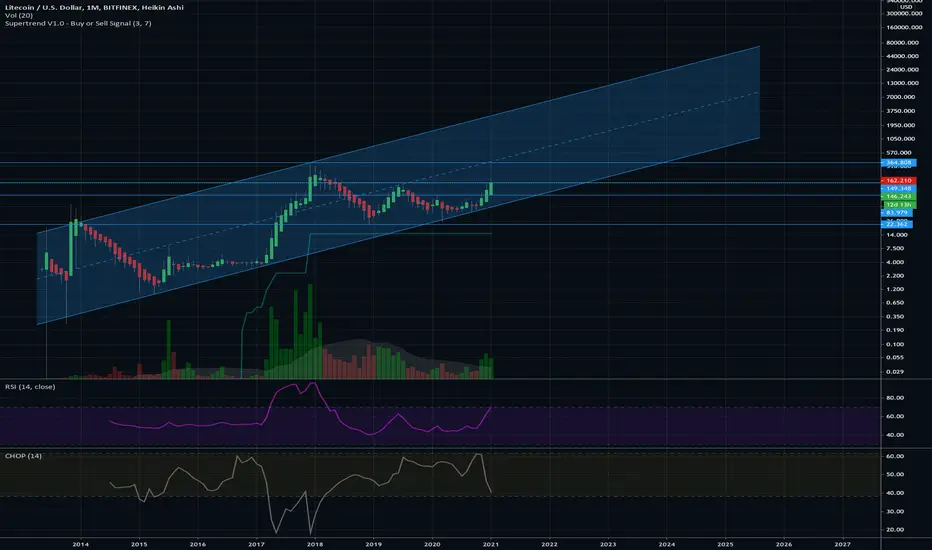The height and width of the screenshot is (550, 932).
Task: Click the 2020 label on time axis
Action: click(x=432, y=544)
